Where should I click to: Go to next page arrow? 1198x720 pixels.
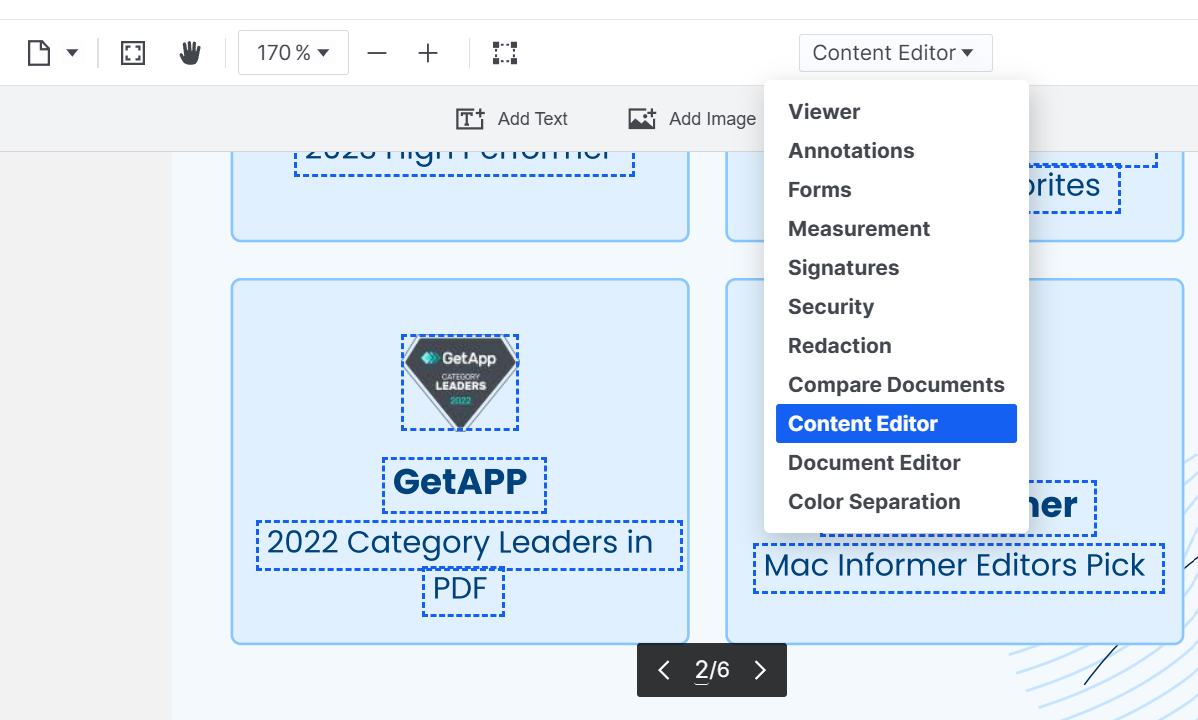point(760,670)
